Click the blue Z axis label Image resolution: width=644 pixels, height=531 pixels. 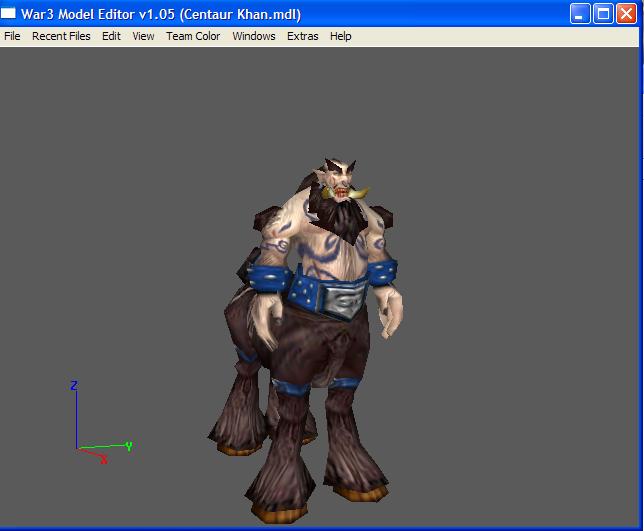coord(74,386)
